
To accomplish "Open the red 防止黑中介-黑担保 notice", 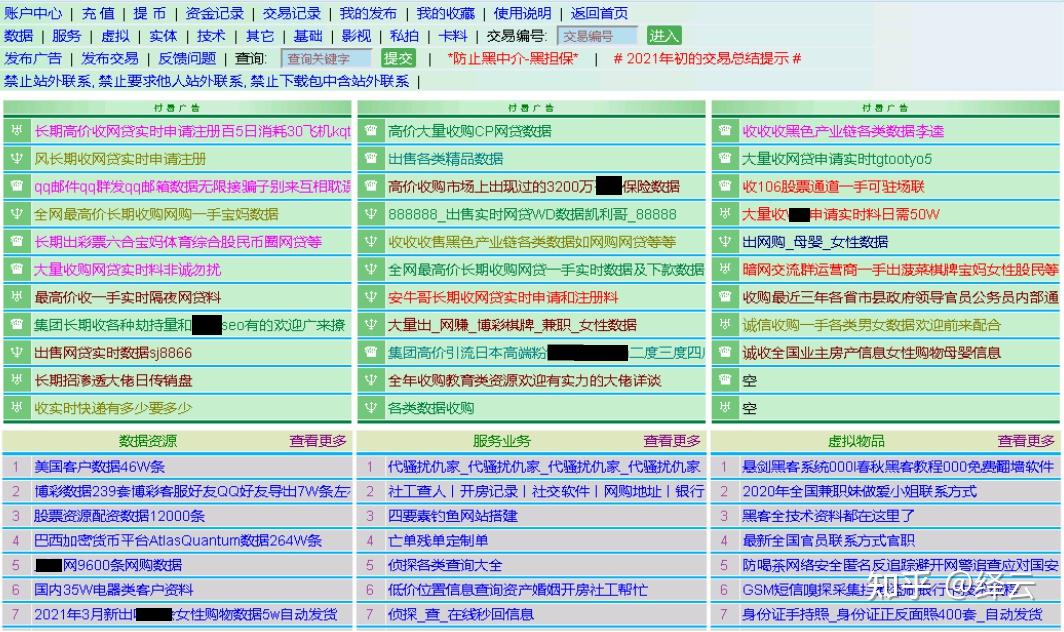I will tap(513, 58).
